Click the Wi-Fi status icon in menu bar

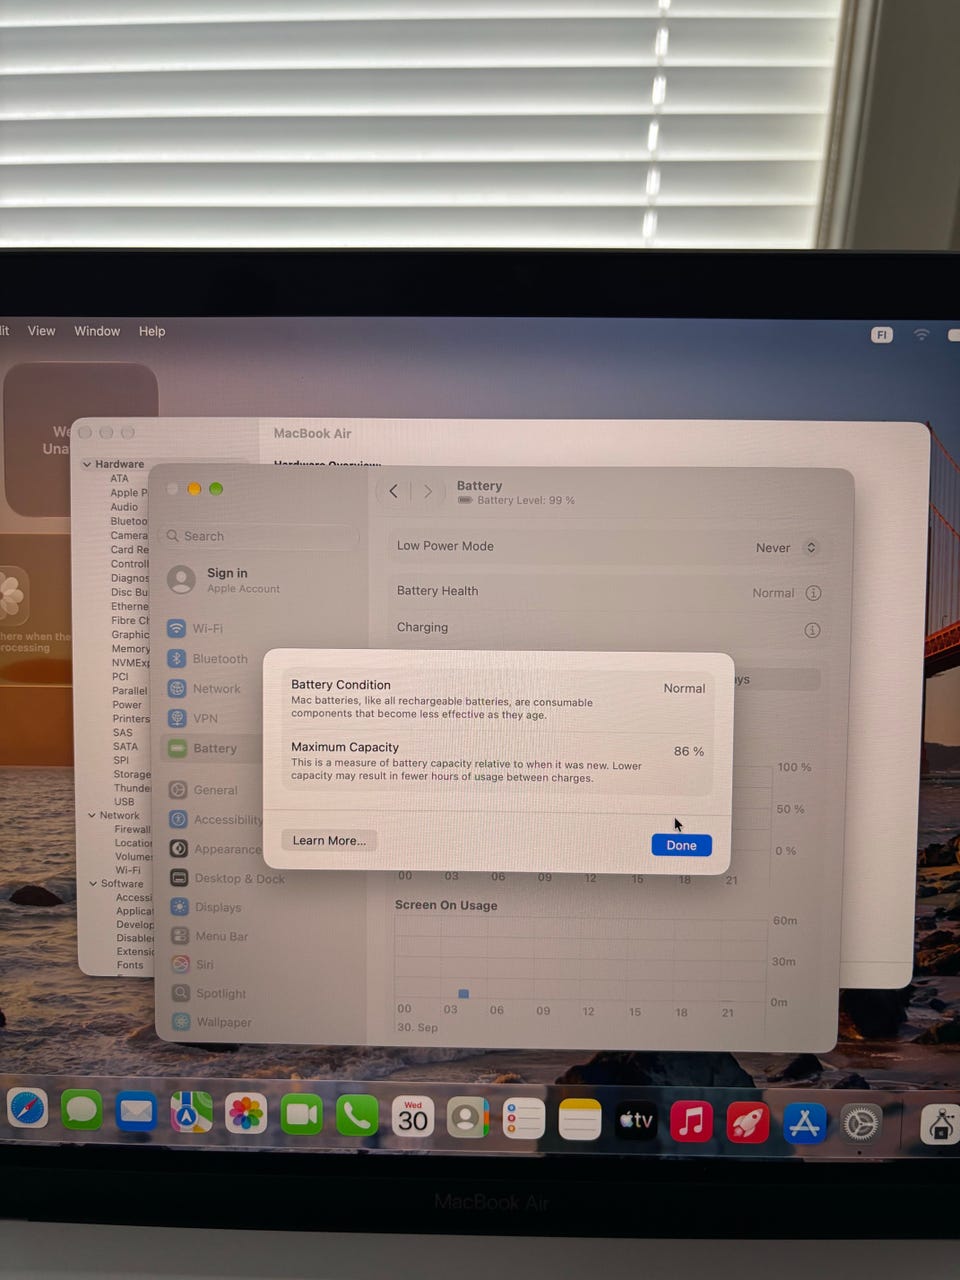pos(921,334)
